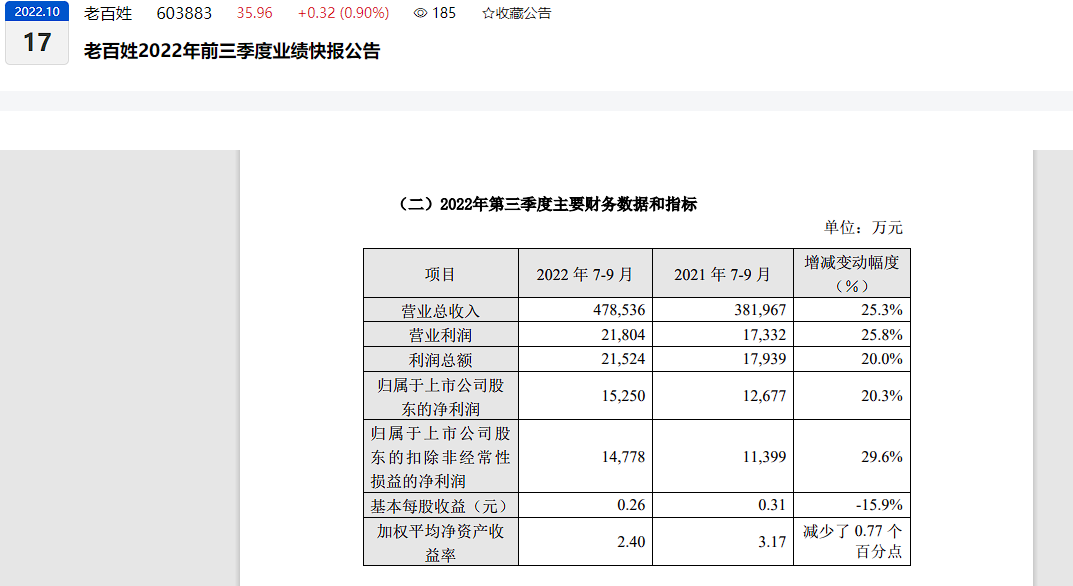The height and width of the screenshot is (586, 1073).
Task: Click the row label 归属于上市公司股东的净利润
Action: [440, 397]
